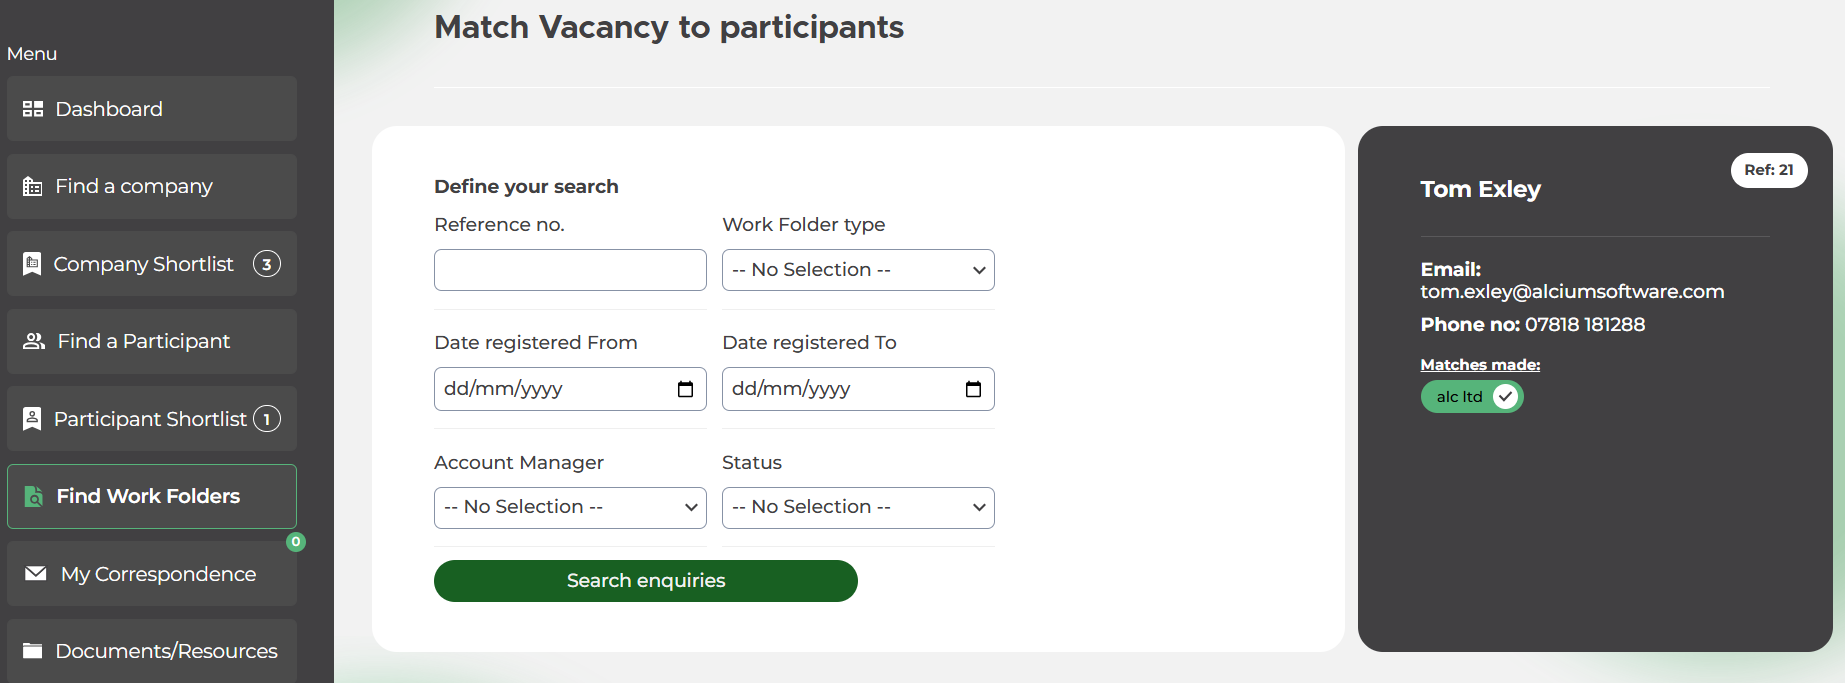The width and height of the screenshot is (1845, 683).
Task: Click the Matches made link
Action: point(1480,365)
